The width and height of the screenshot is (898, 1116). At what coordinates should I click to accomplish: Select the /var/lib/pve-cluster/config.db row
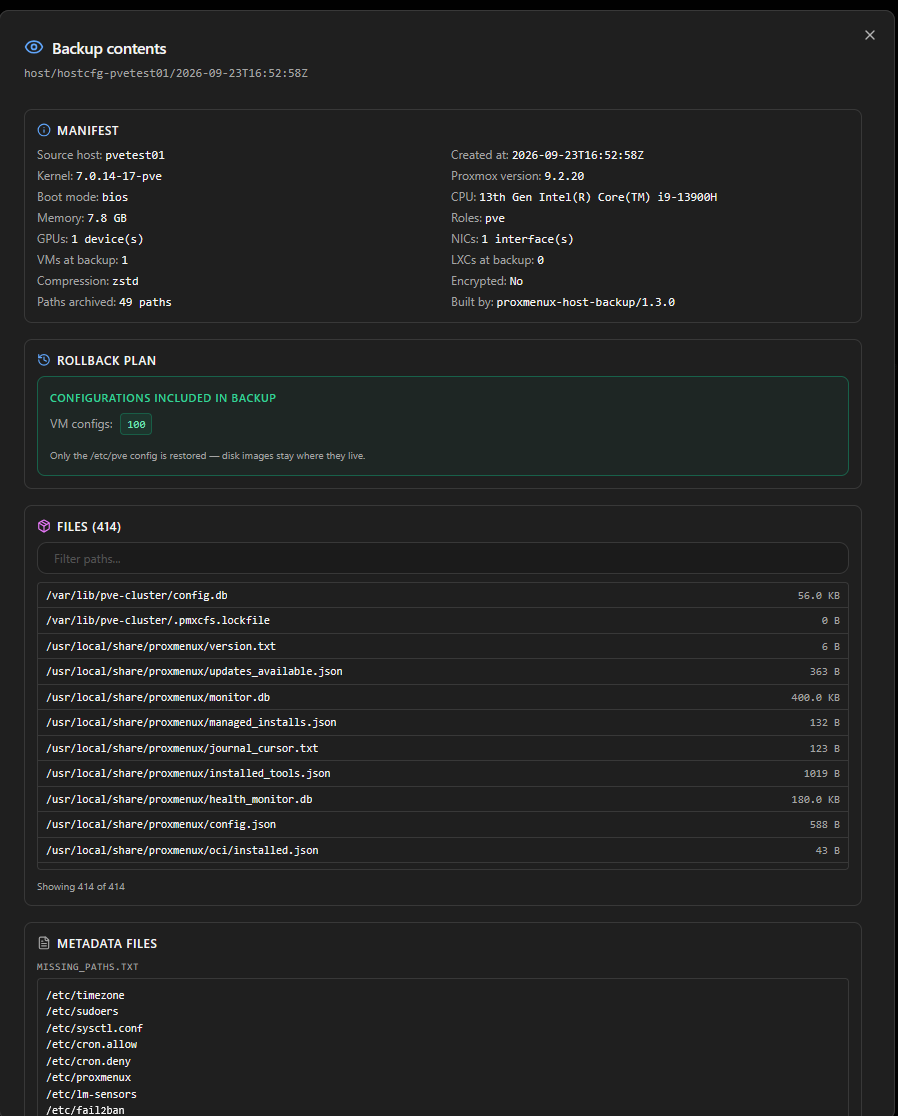click(x=443, y=595)
